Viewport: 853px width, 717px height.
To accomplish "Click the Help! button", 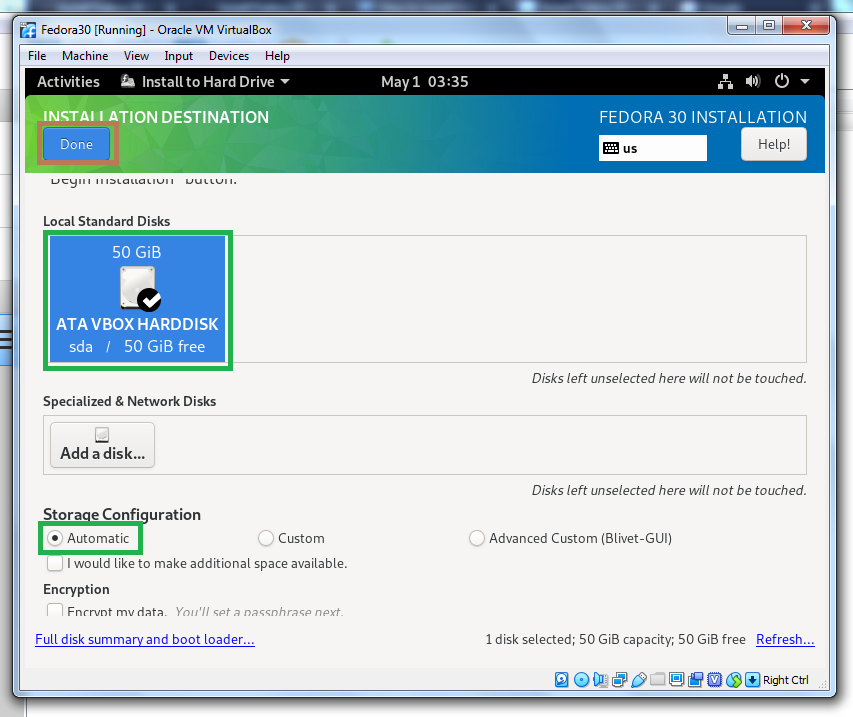I will tap(774, 144).
